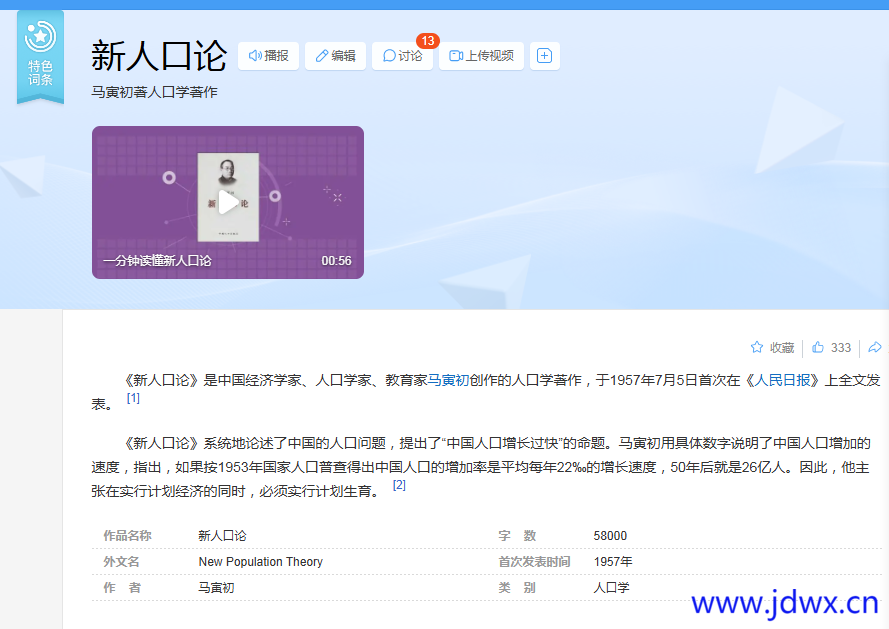Click the 特色词条 badge ribbon

pos(40,57)
